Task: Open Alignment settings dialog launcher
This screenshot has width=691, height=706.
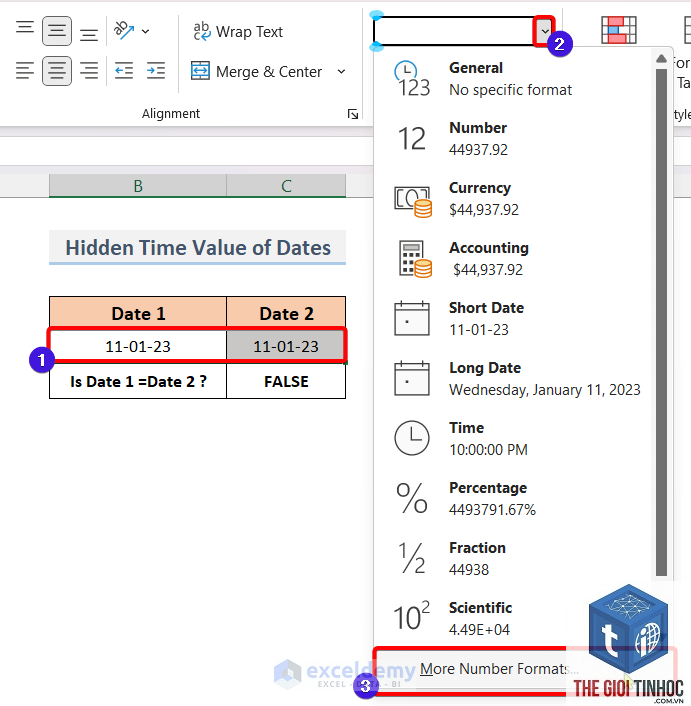Action: click(353, 114)
